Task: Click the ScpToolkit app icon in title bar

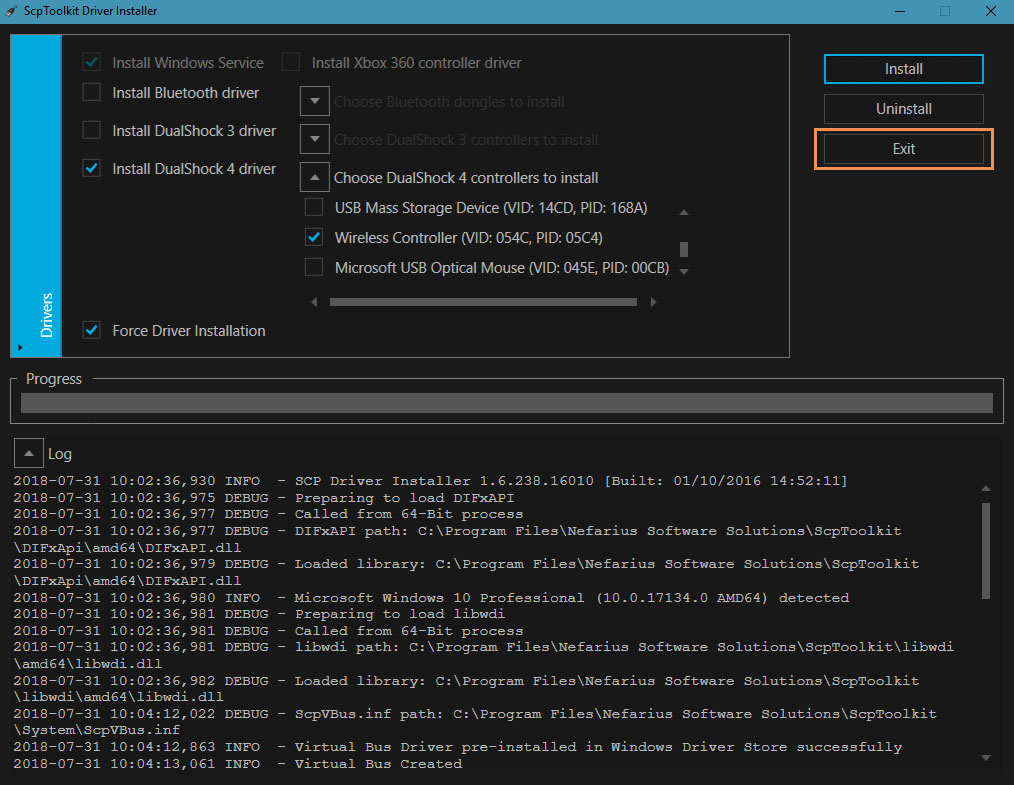Action: tap(12, 11)
